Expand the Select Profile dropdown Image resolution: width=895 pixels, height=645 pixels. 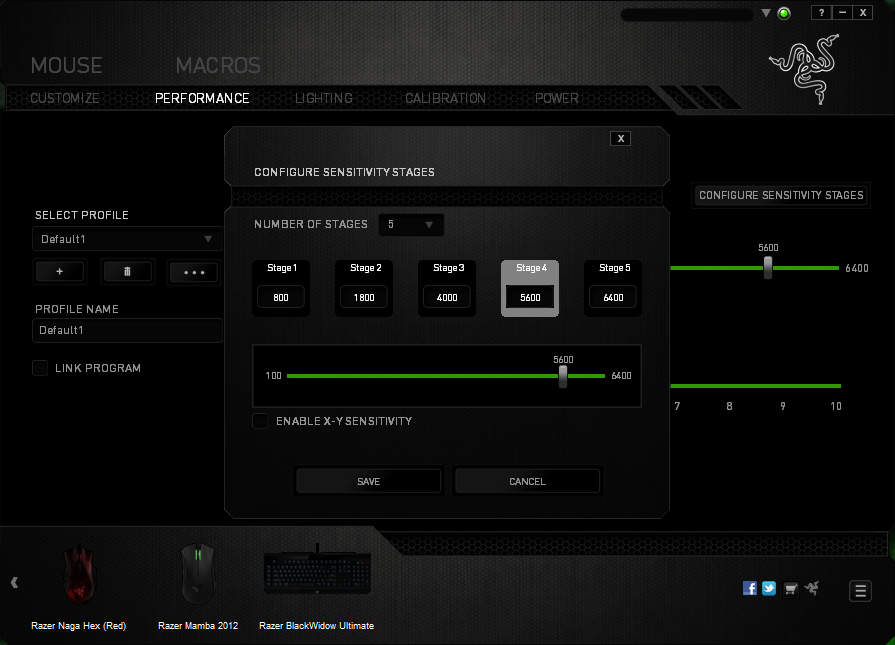(127, 239)
